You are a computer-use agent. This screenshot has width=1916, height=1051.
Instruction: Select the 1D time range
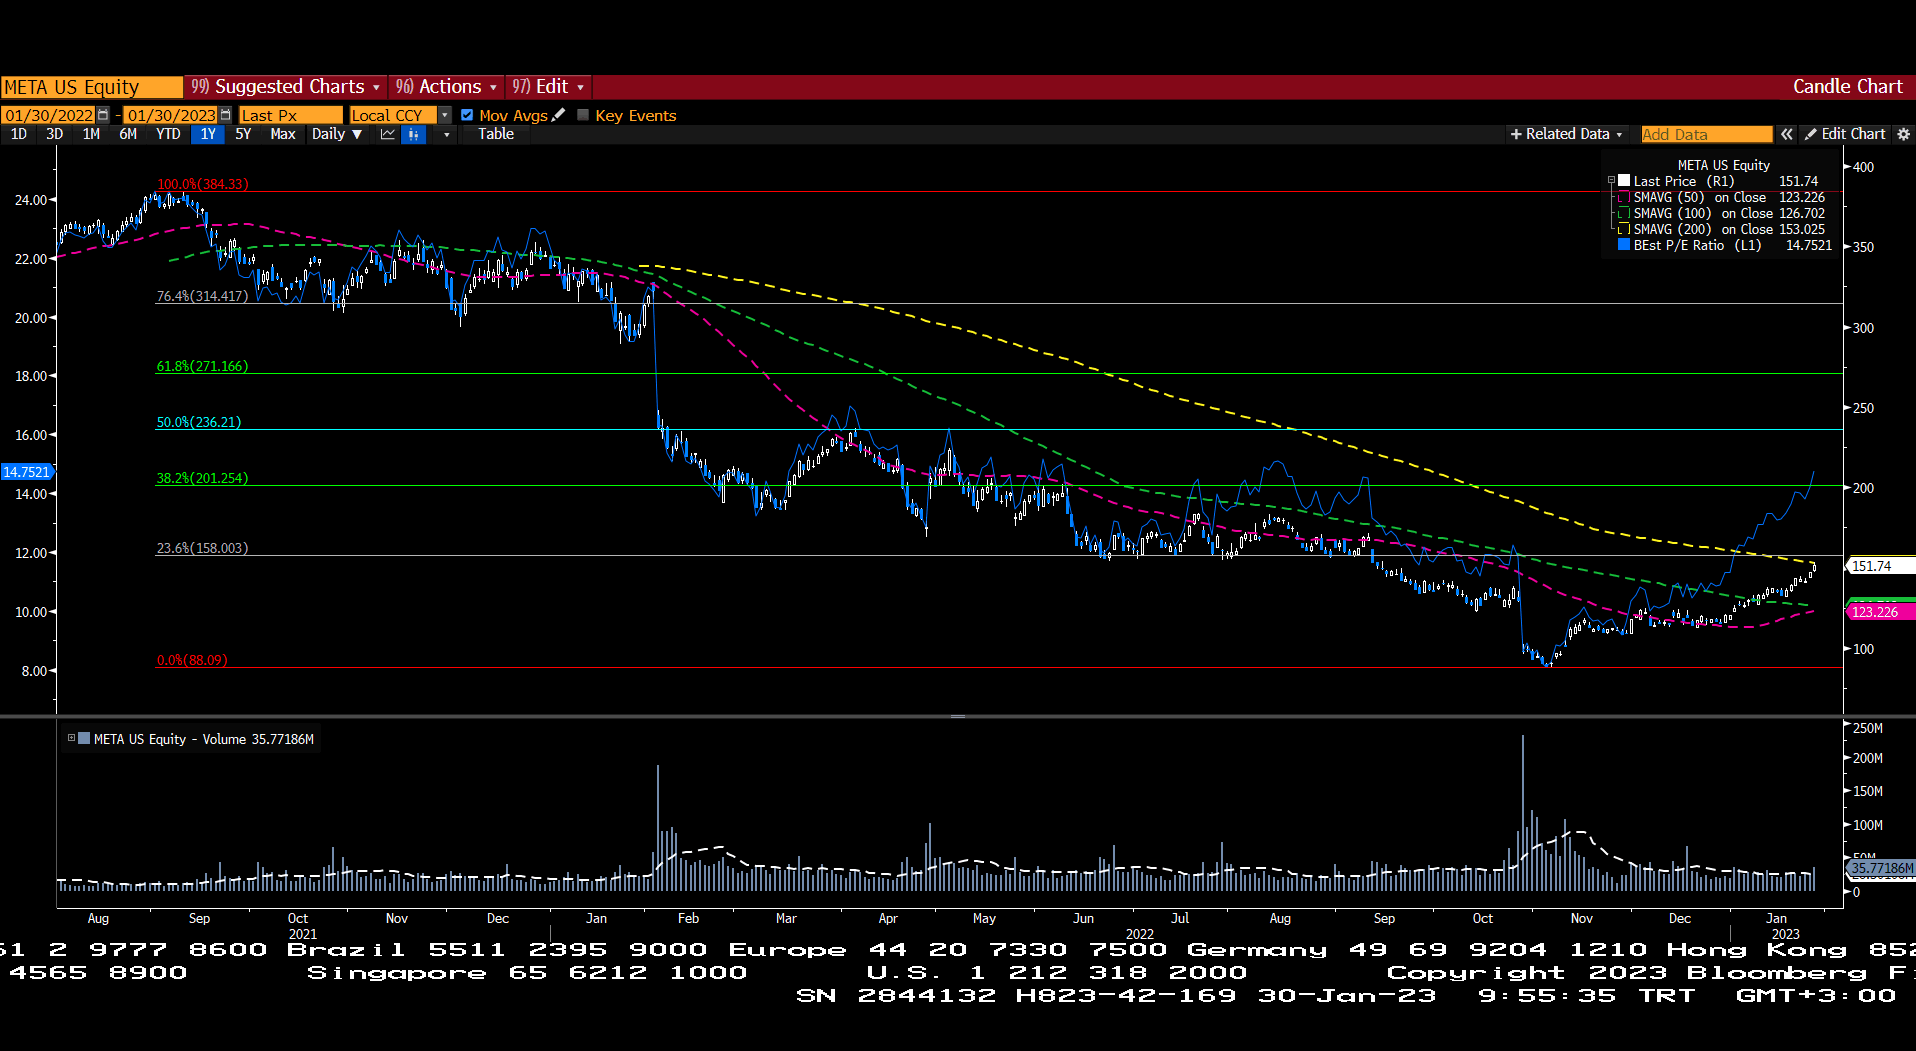(x=18, y=134)
